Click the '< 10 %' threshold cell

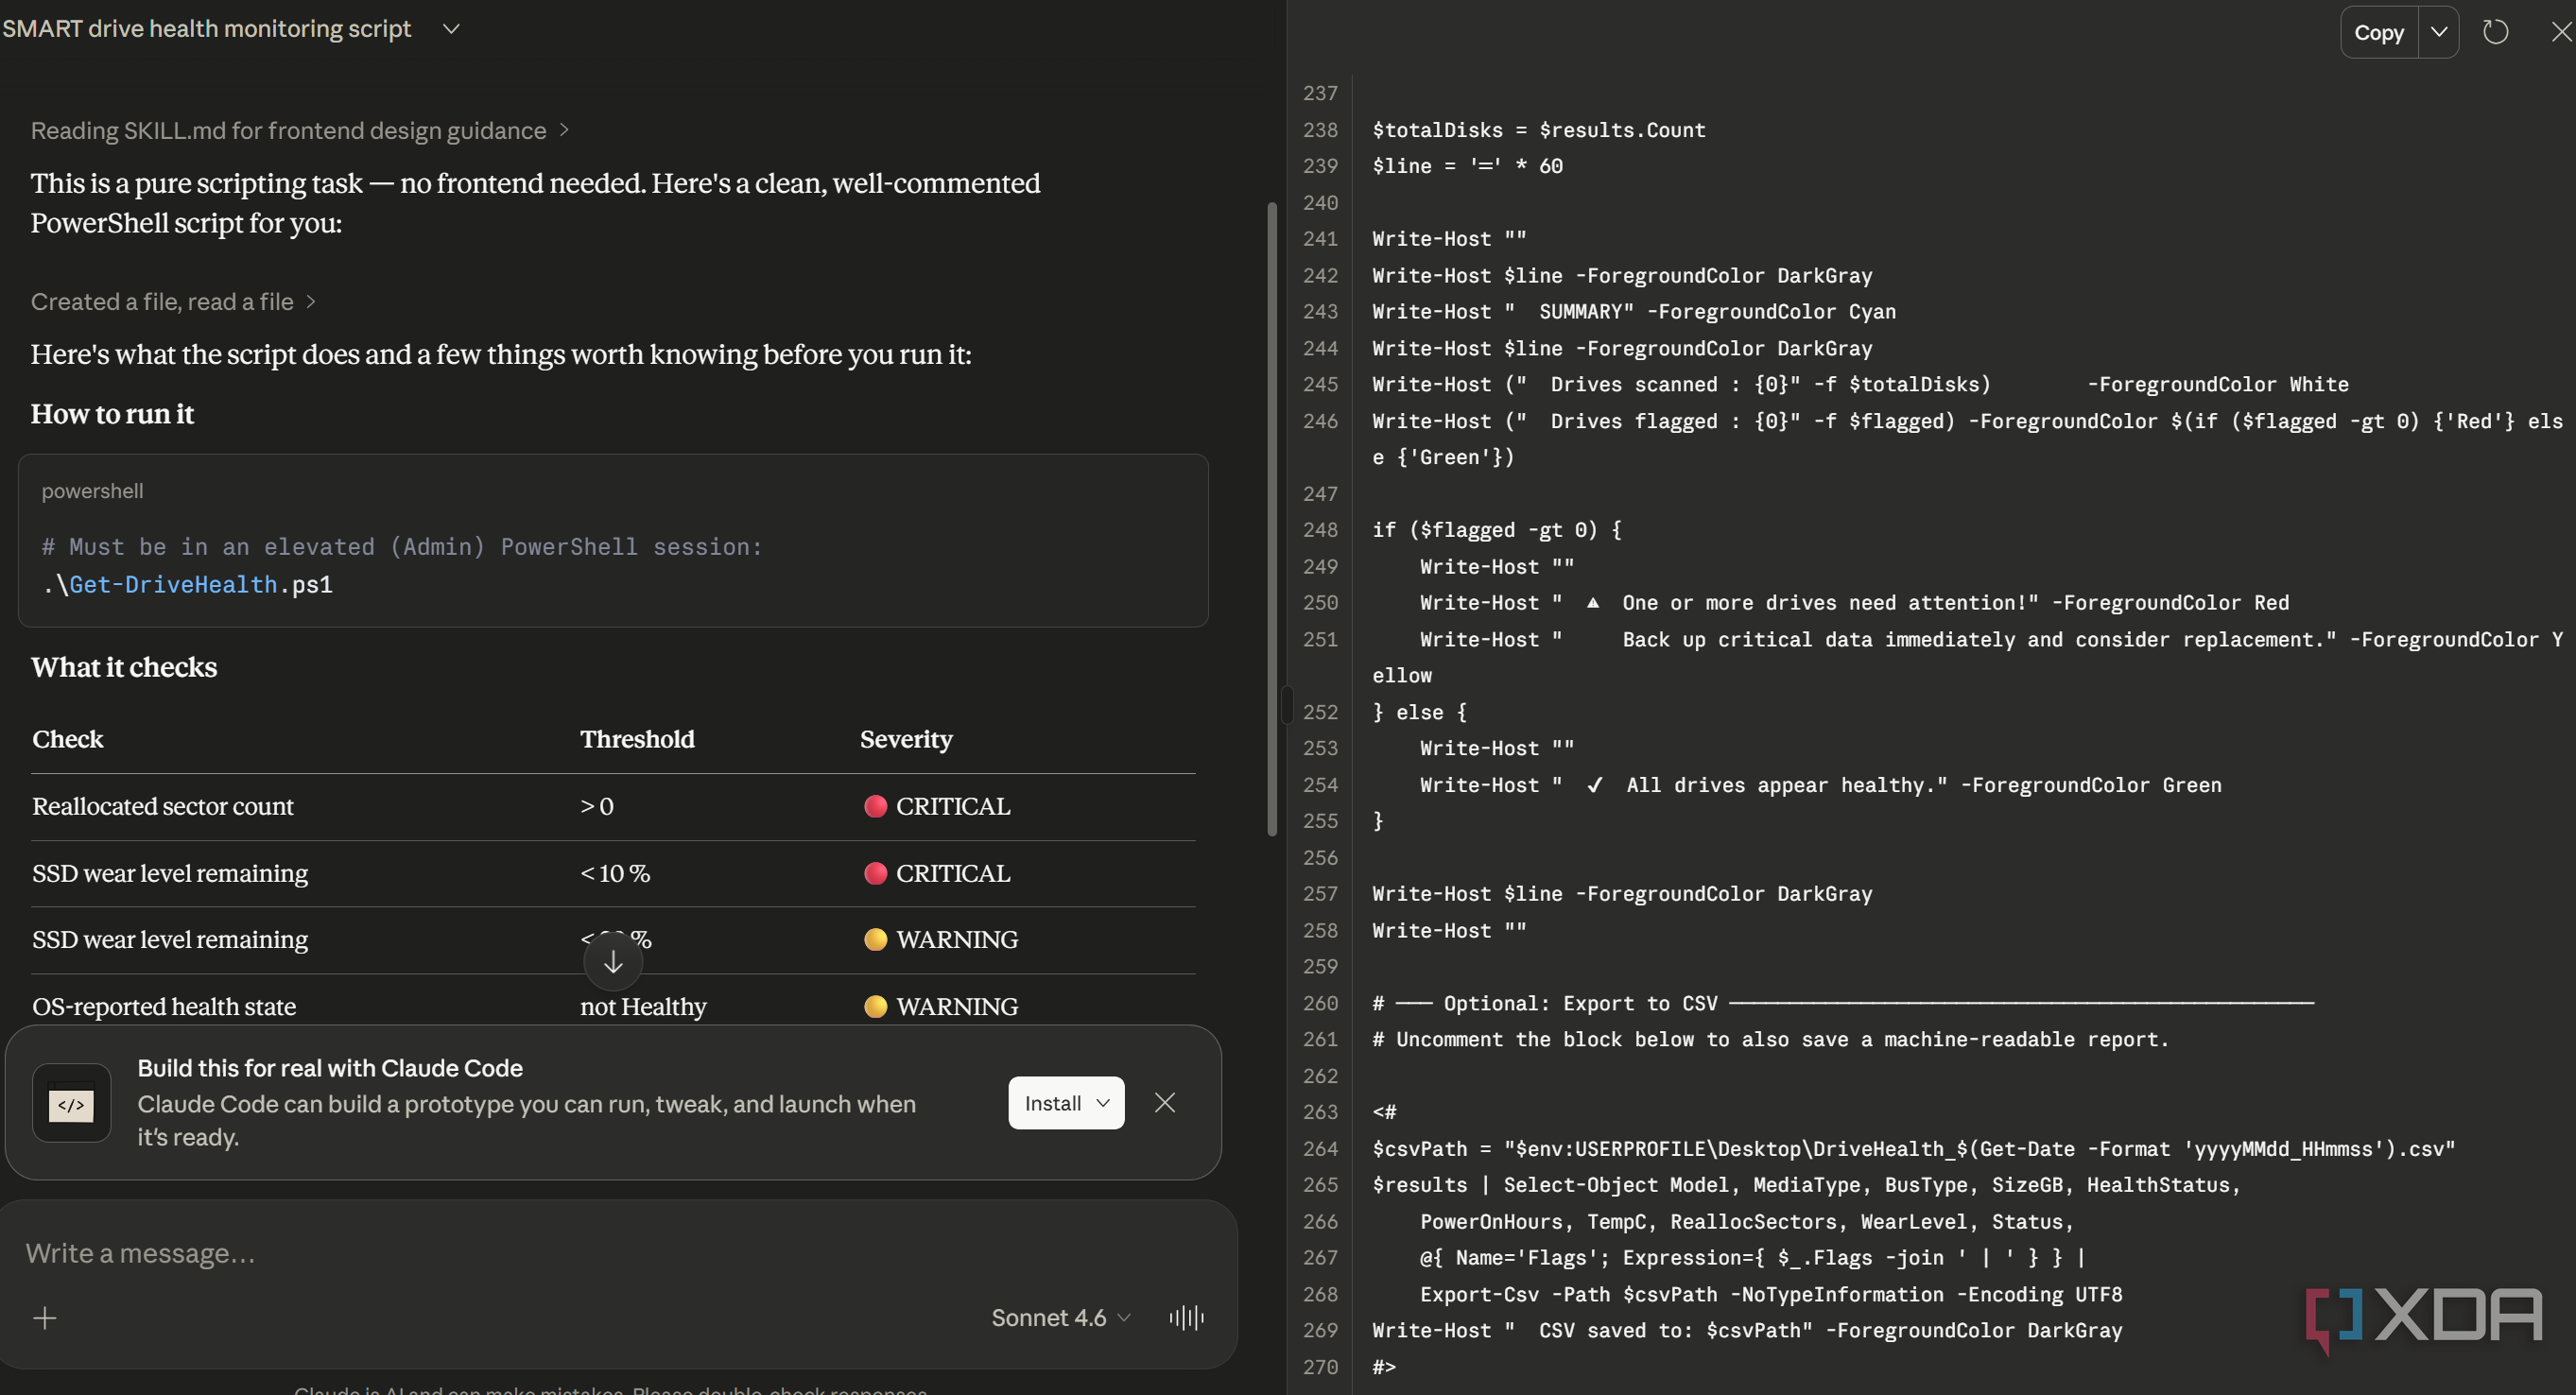pyautogui.click(x=615, y=874)
